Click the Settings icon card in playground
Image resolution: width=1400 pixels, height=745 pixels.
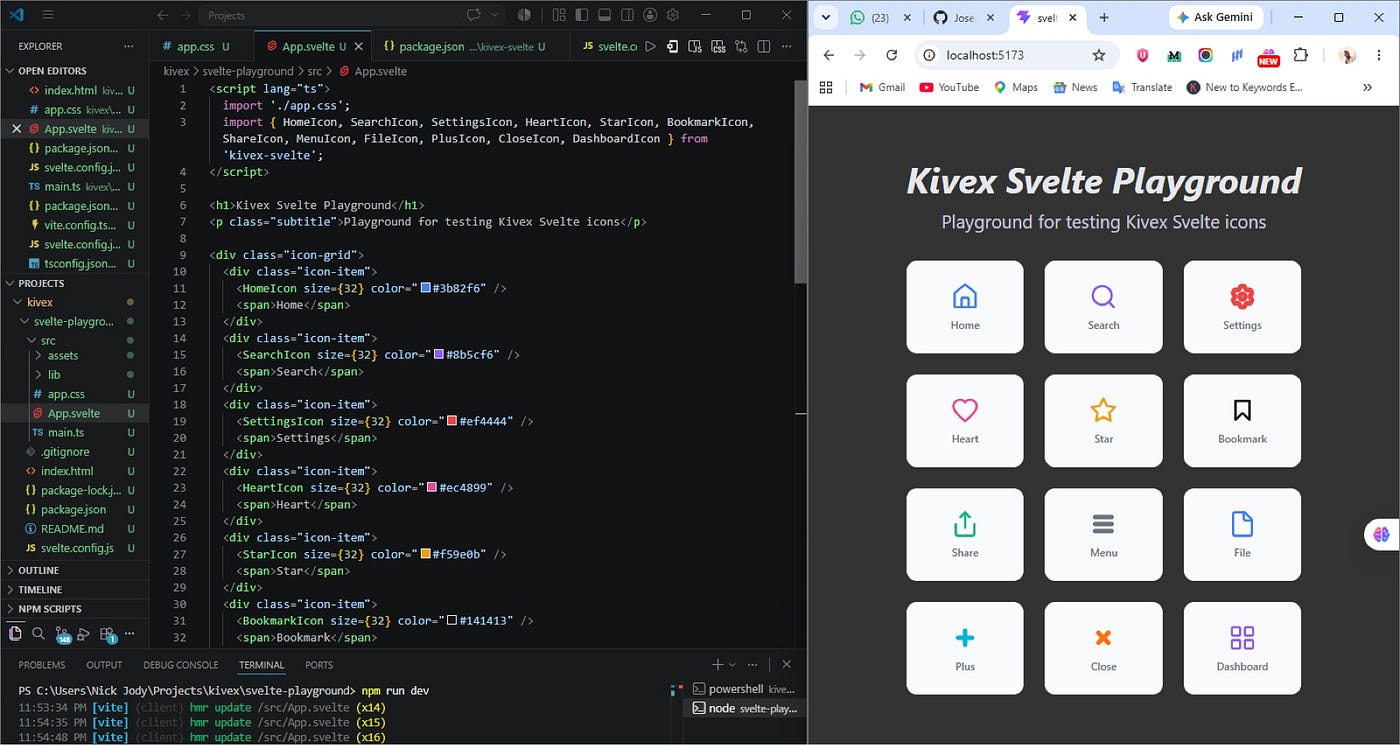[x=1242, y=307]
